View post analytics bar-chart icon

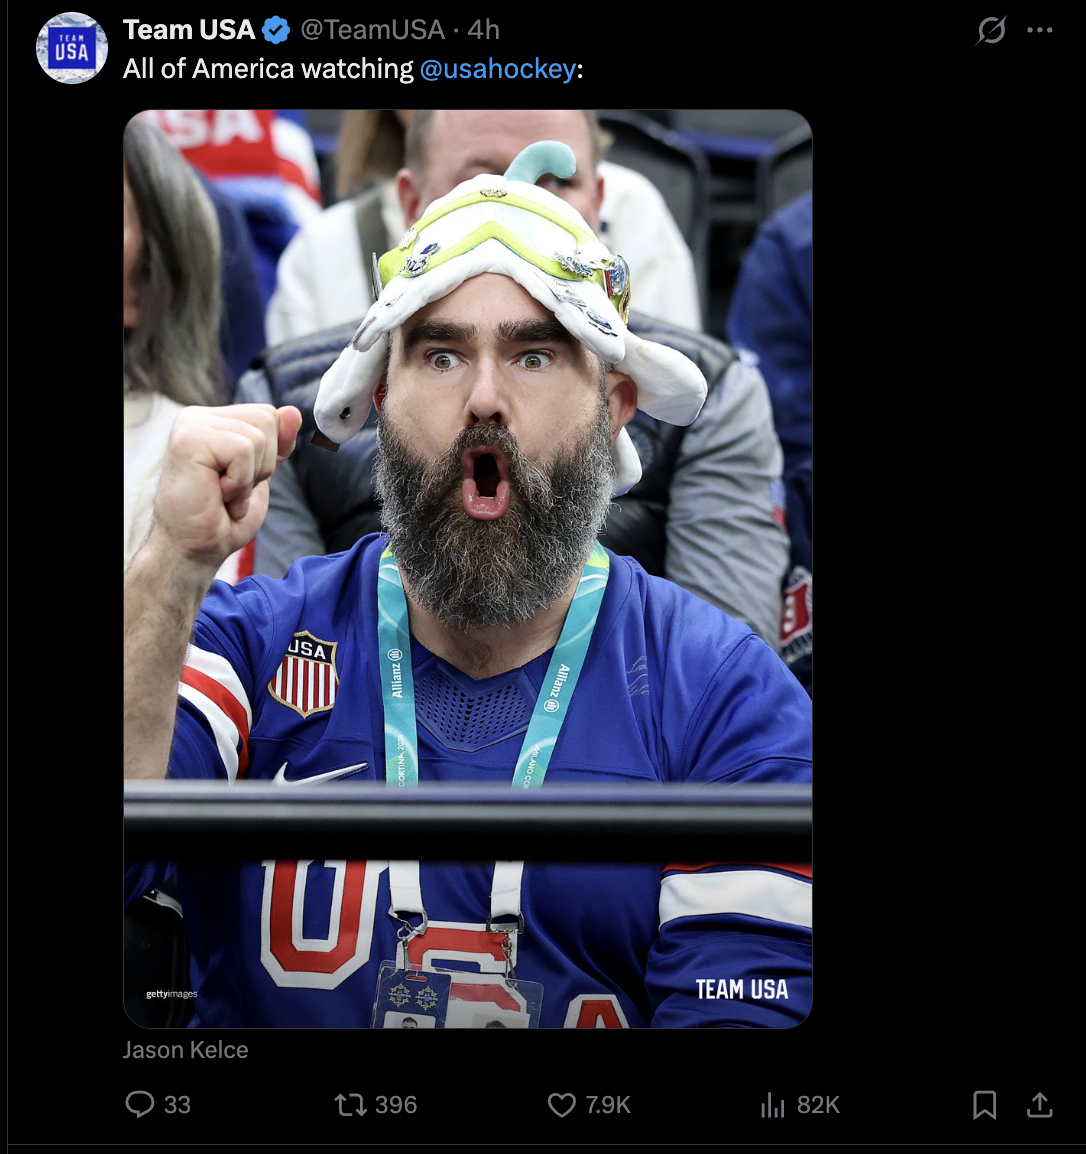[773, 1104]
